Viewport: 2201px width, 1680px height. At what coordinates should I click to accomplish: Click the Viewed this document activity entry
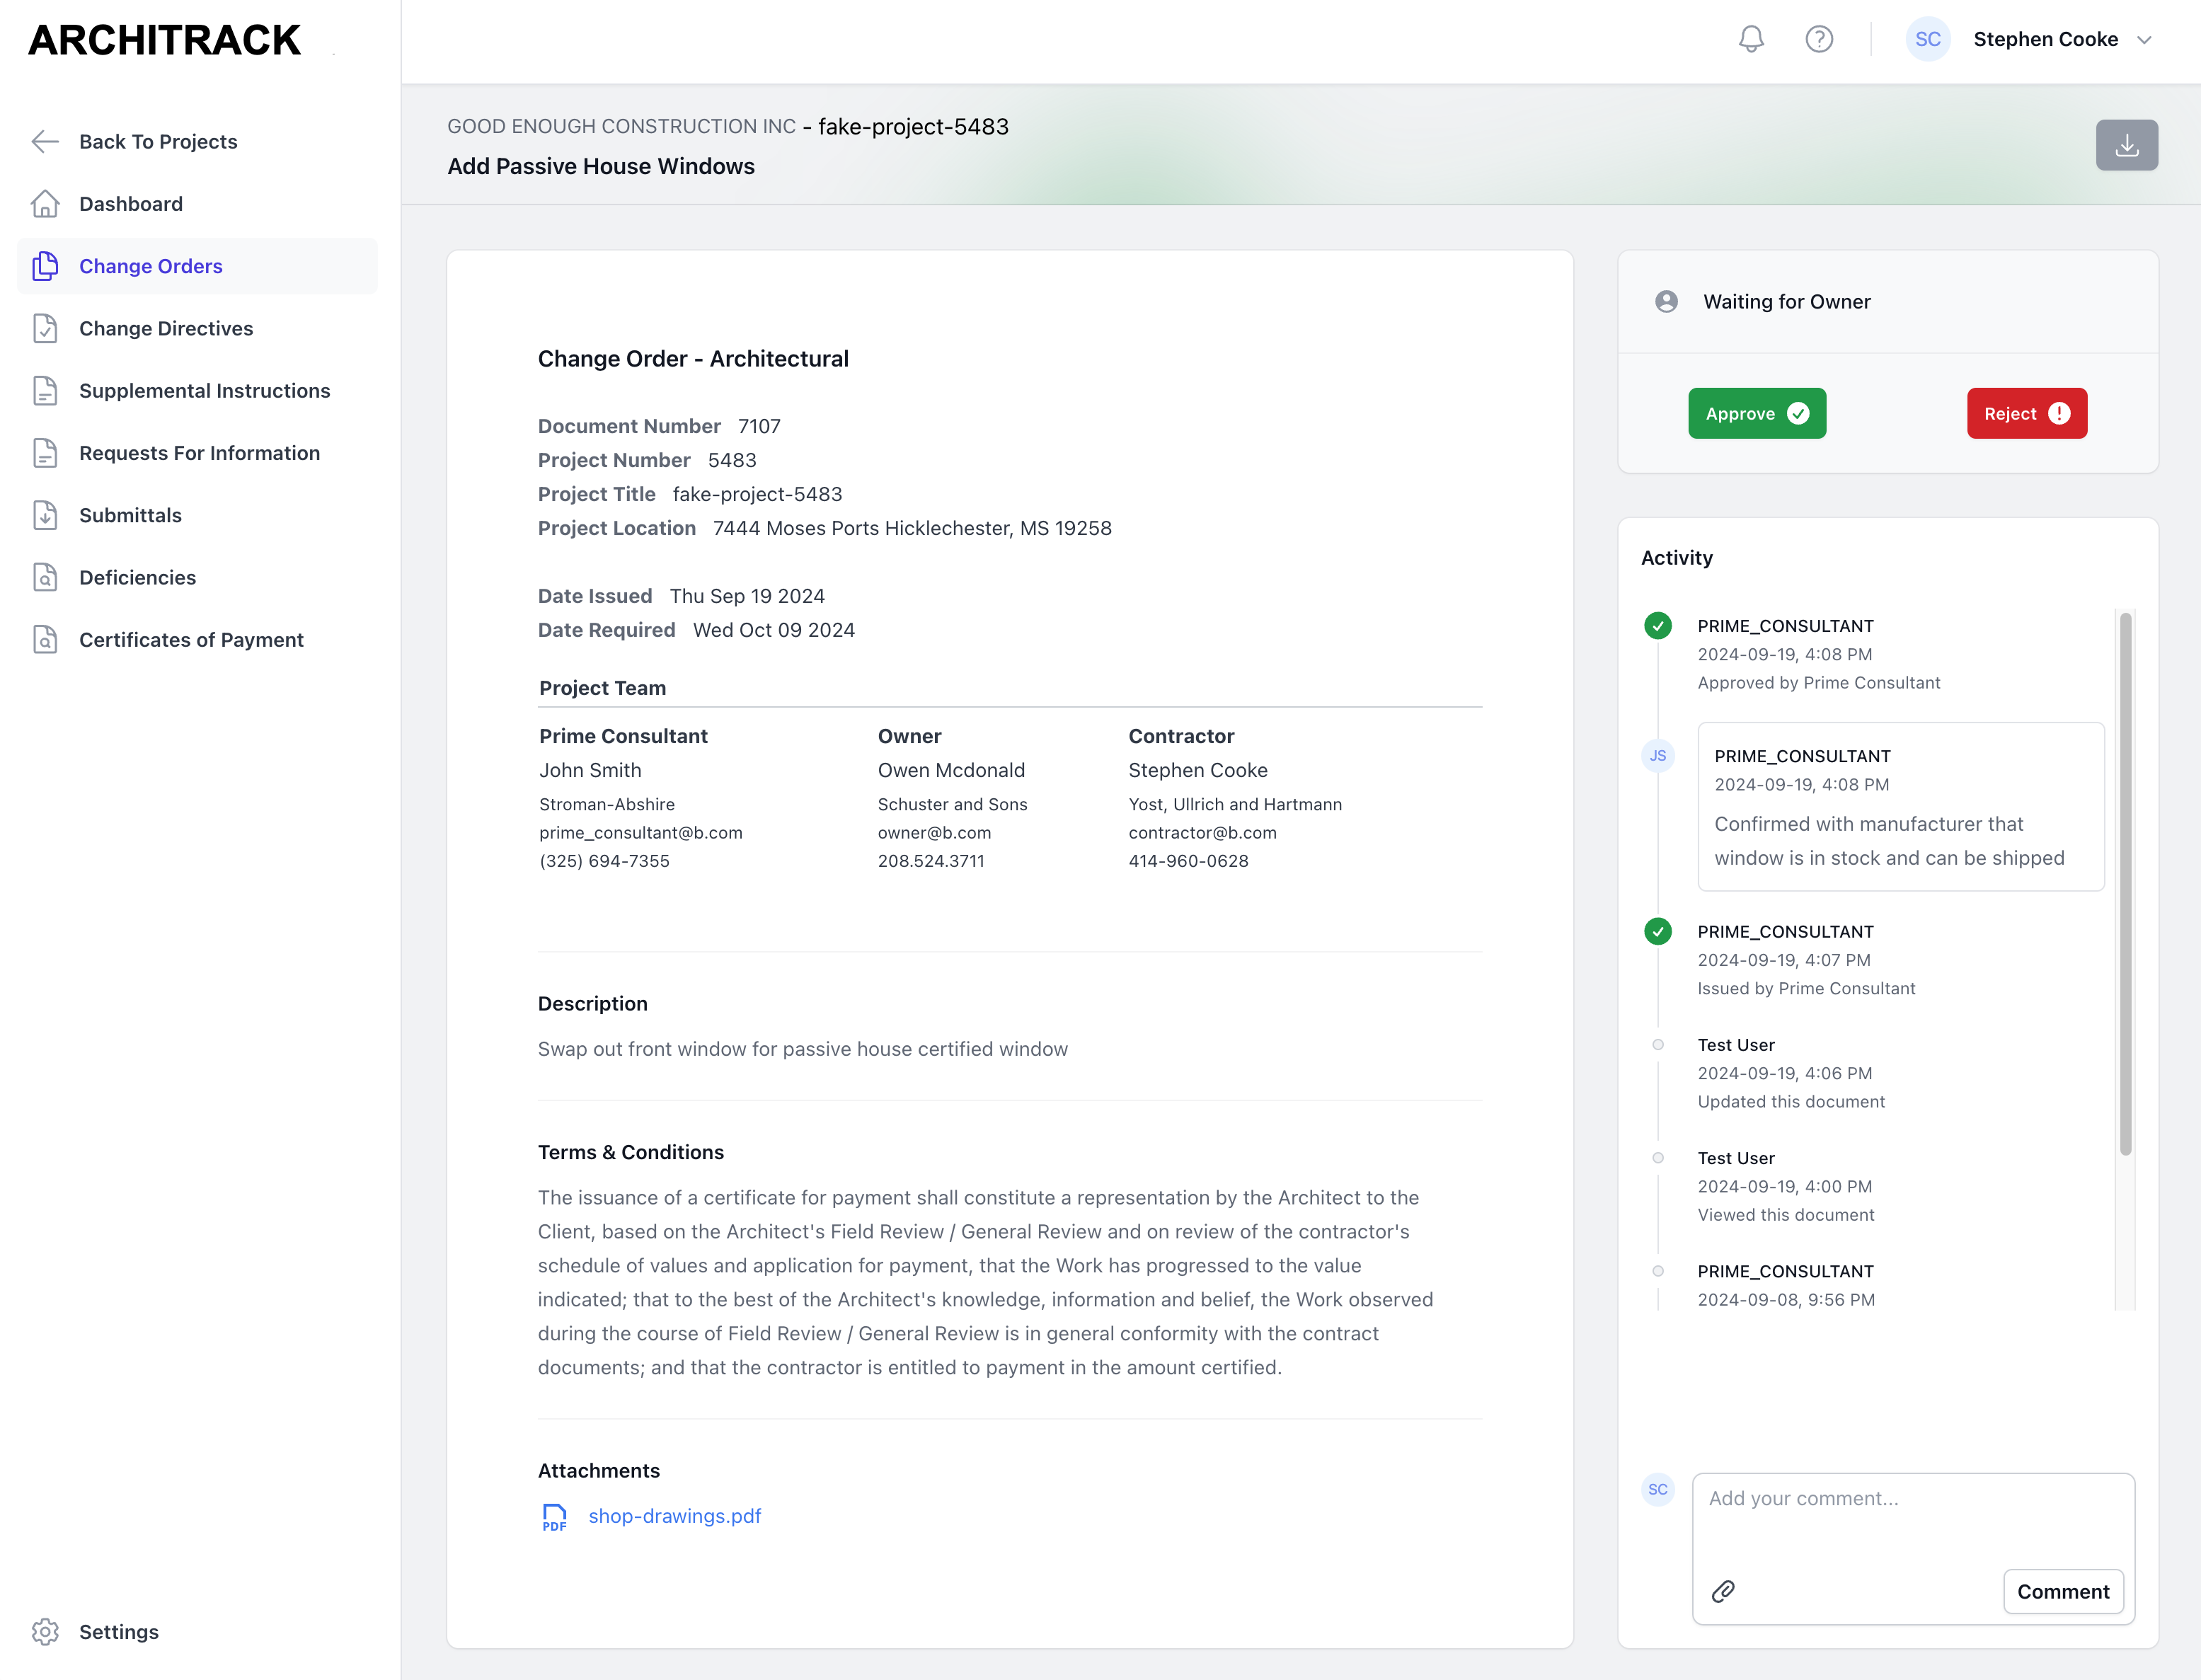(1785, 1214)
